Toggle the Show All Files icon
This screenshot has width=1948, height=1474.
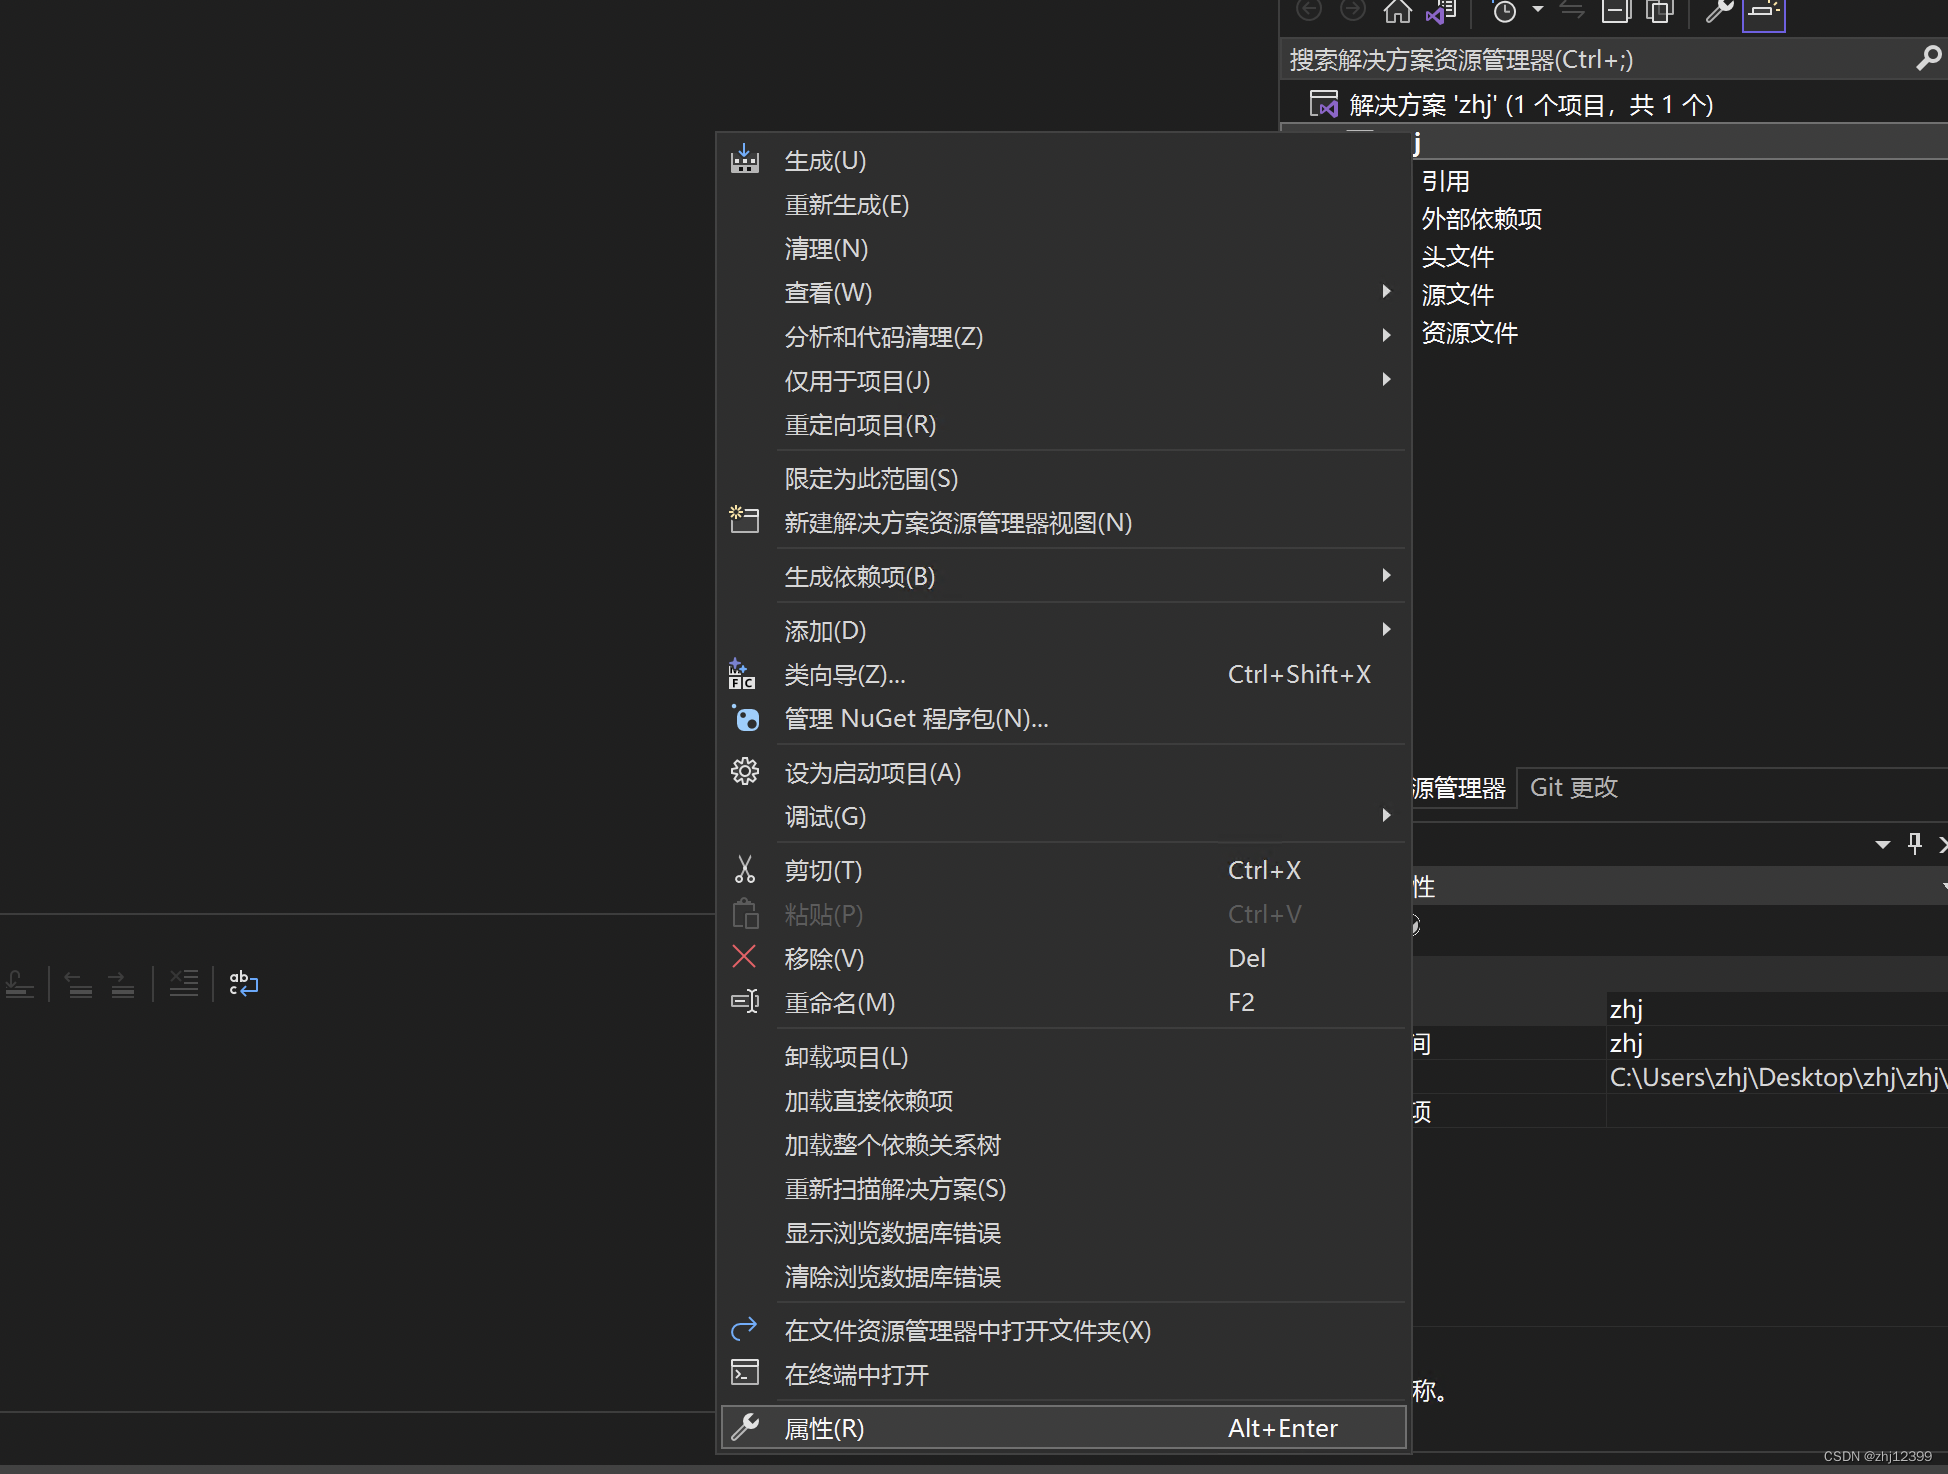[x=1660, y=11]
